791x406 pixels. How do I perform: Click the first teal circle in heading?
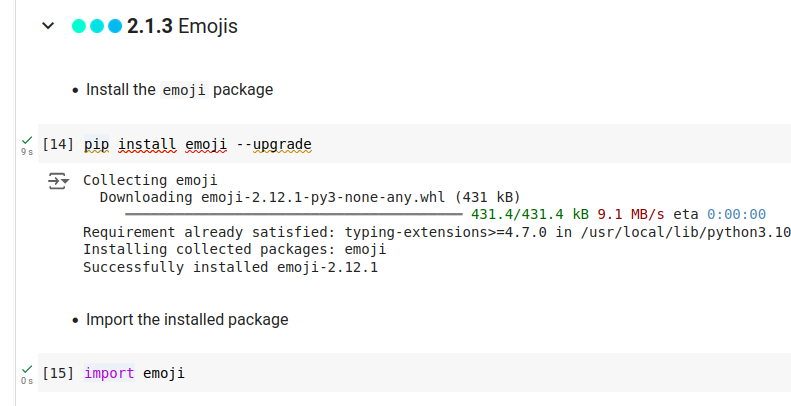(x=80, y=26)
